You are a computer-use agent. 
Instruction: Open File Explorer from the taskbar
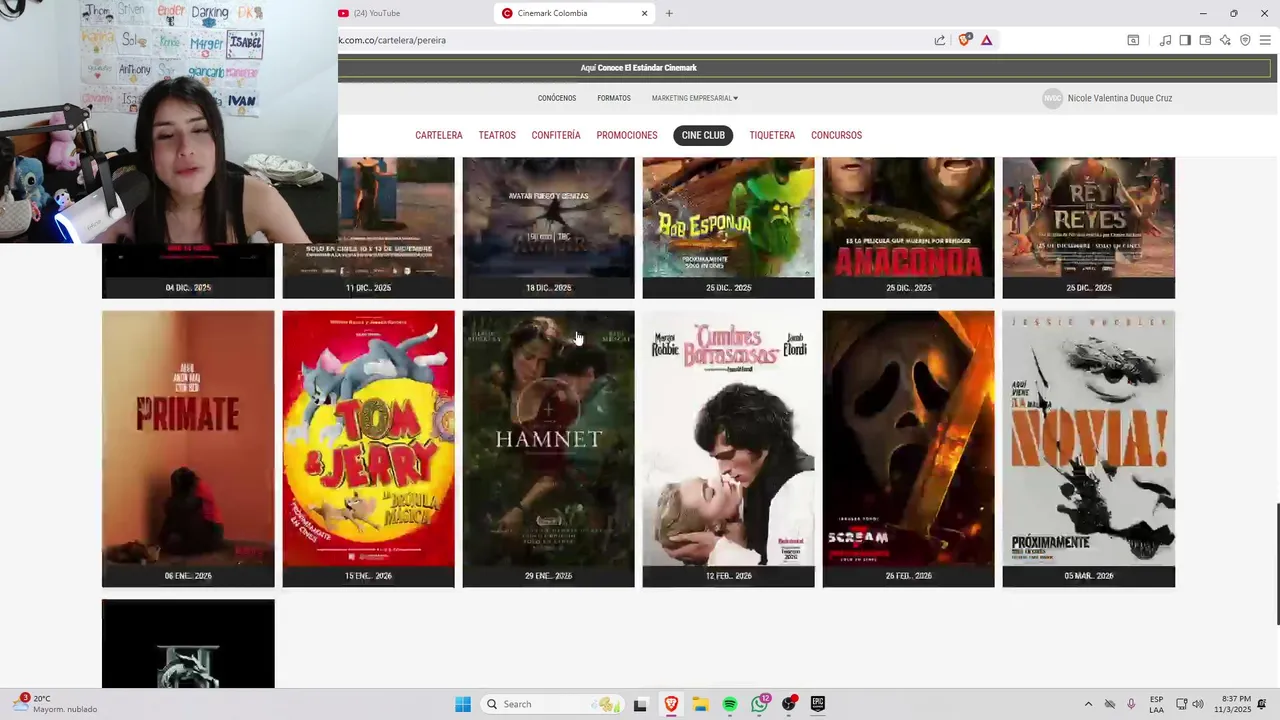(x=700, y=704)
